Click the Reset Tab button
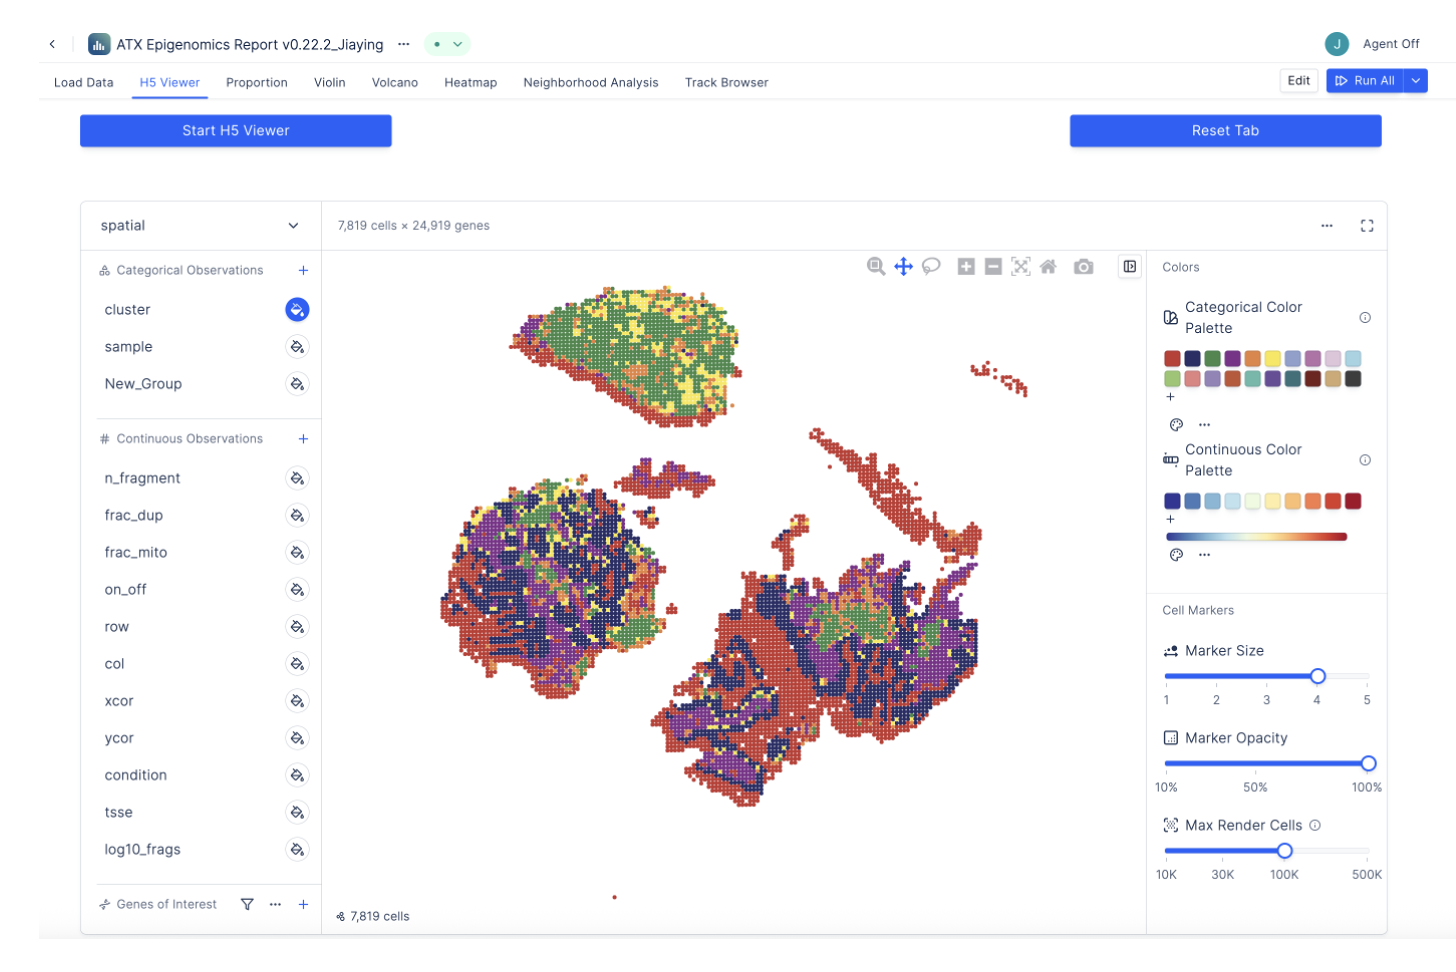Screen dimensions: 1456x972 tap(1225, 130)
